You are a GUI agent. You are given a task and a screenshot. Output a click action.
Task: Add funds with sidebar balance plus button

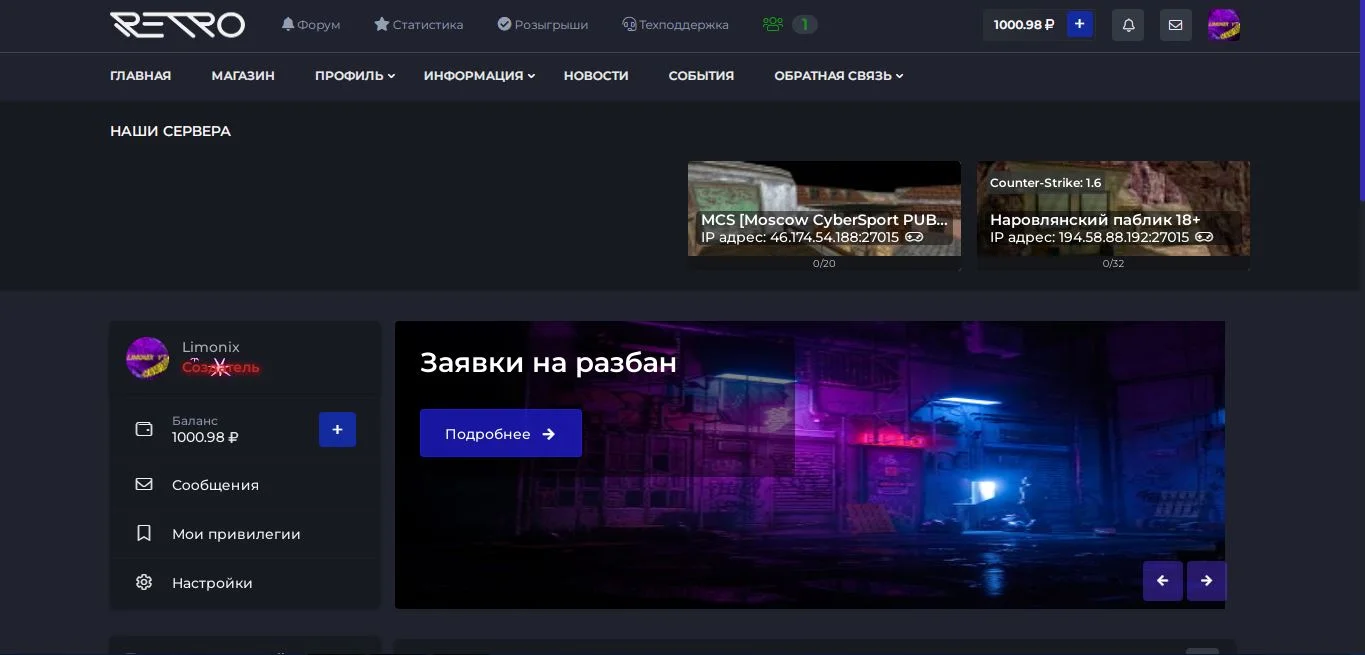[337, 429]
